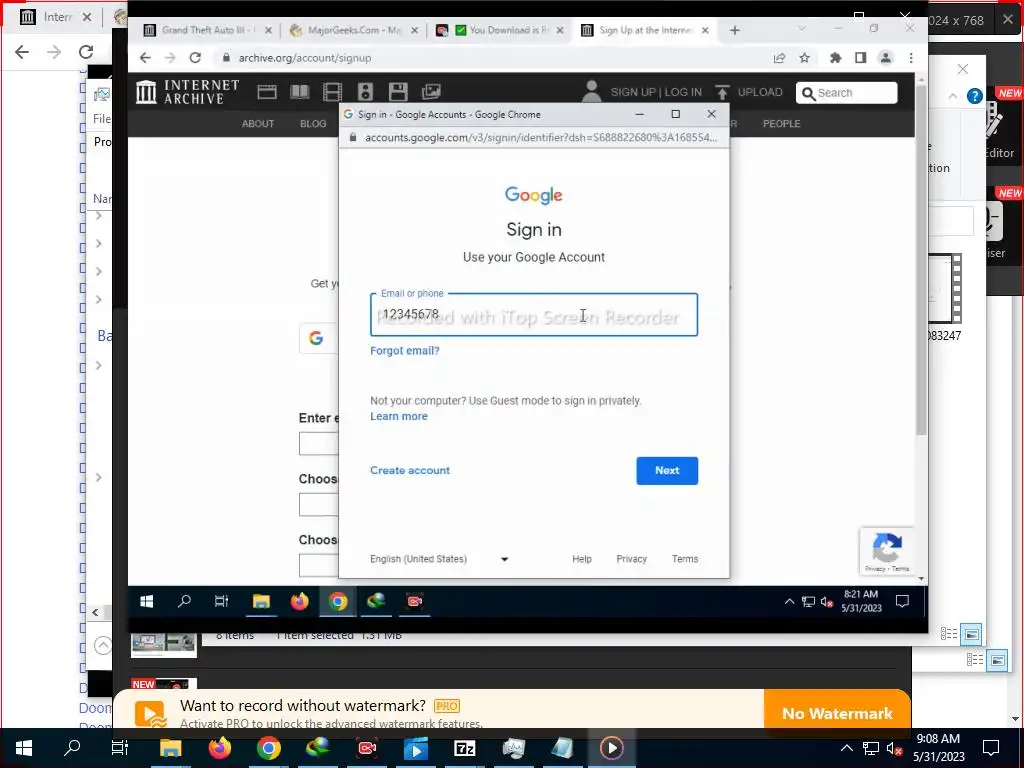
Task: Add a new tab with the plus button
Action: point(735,30)
